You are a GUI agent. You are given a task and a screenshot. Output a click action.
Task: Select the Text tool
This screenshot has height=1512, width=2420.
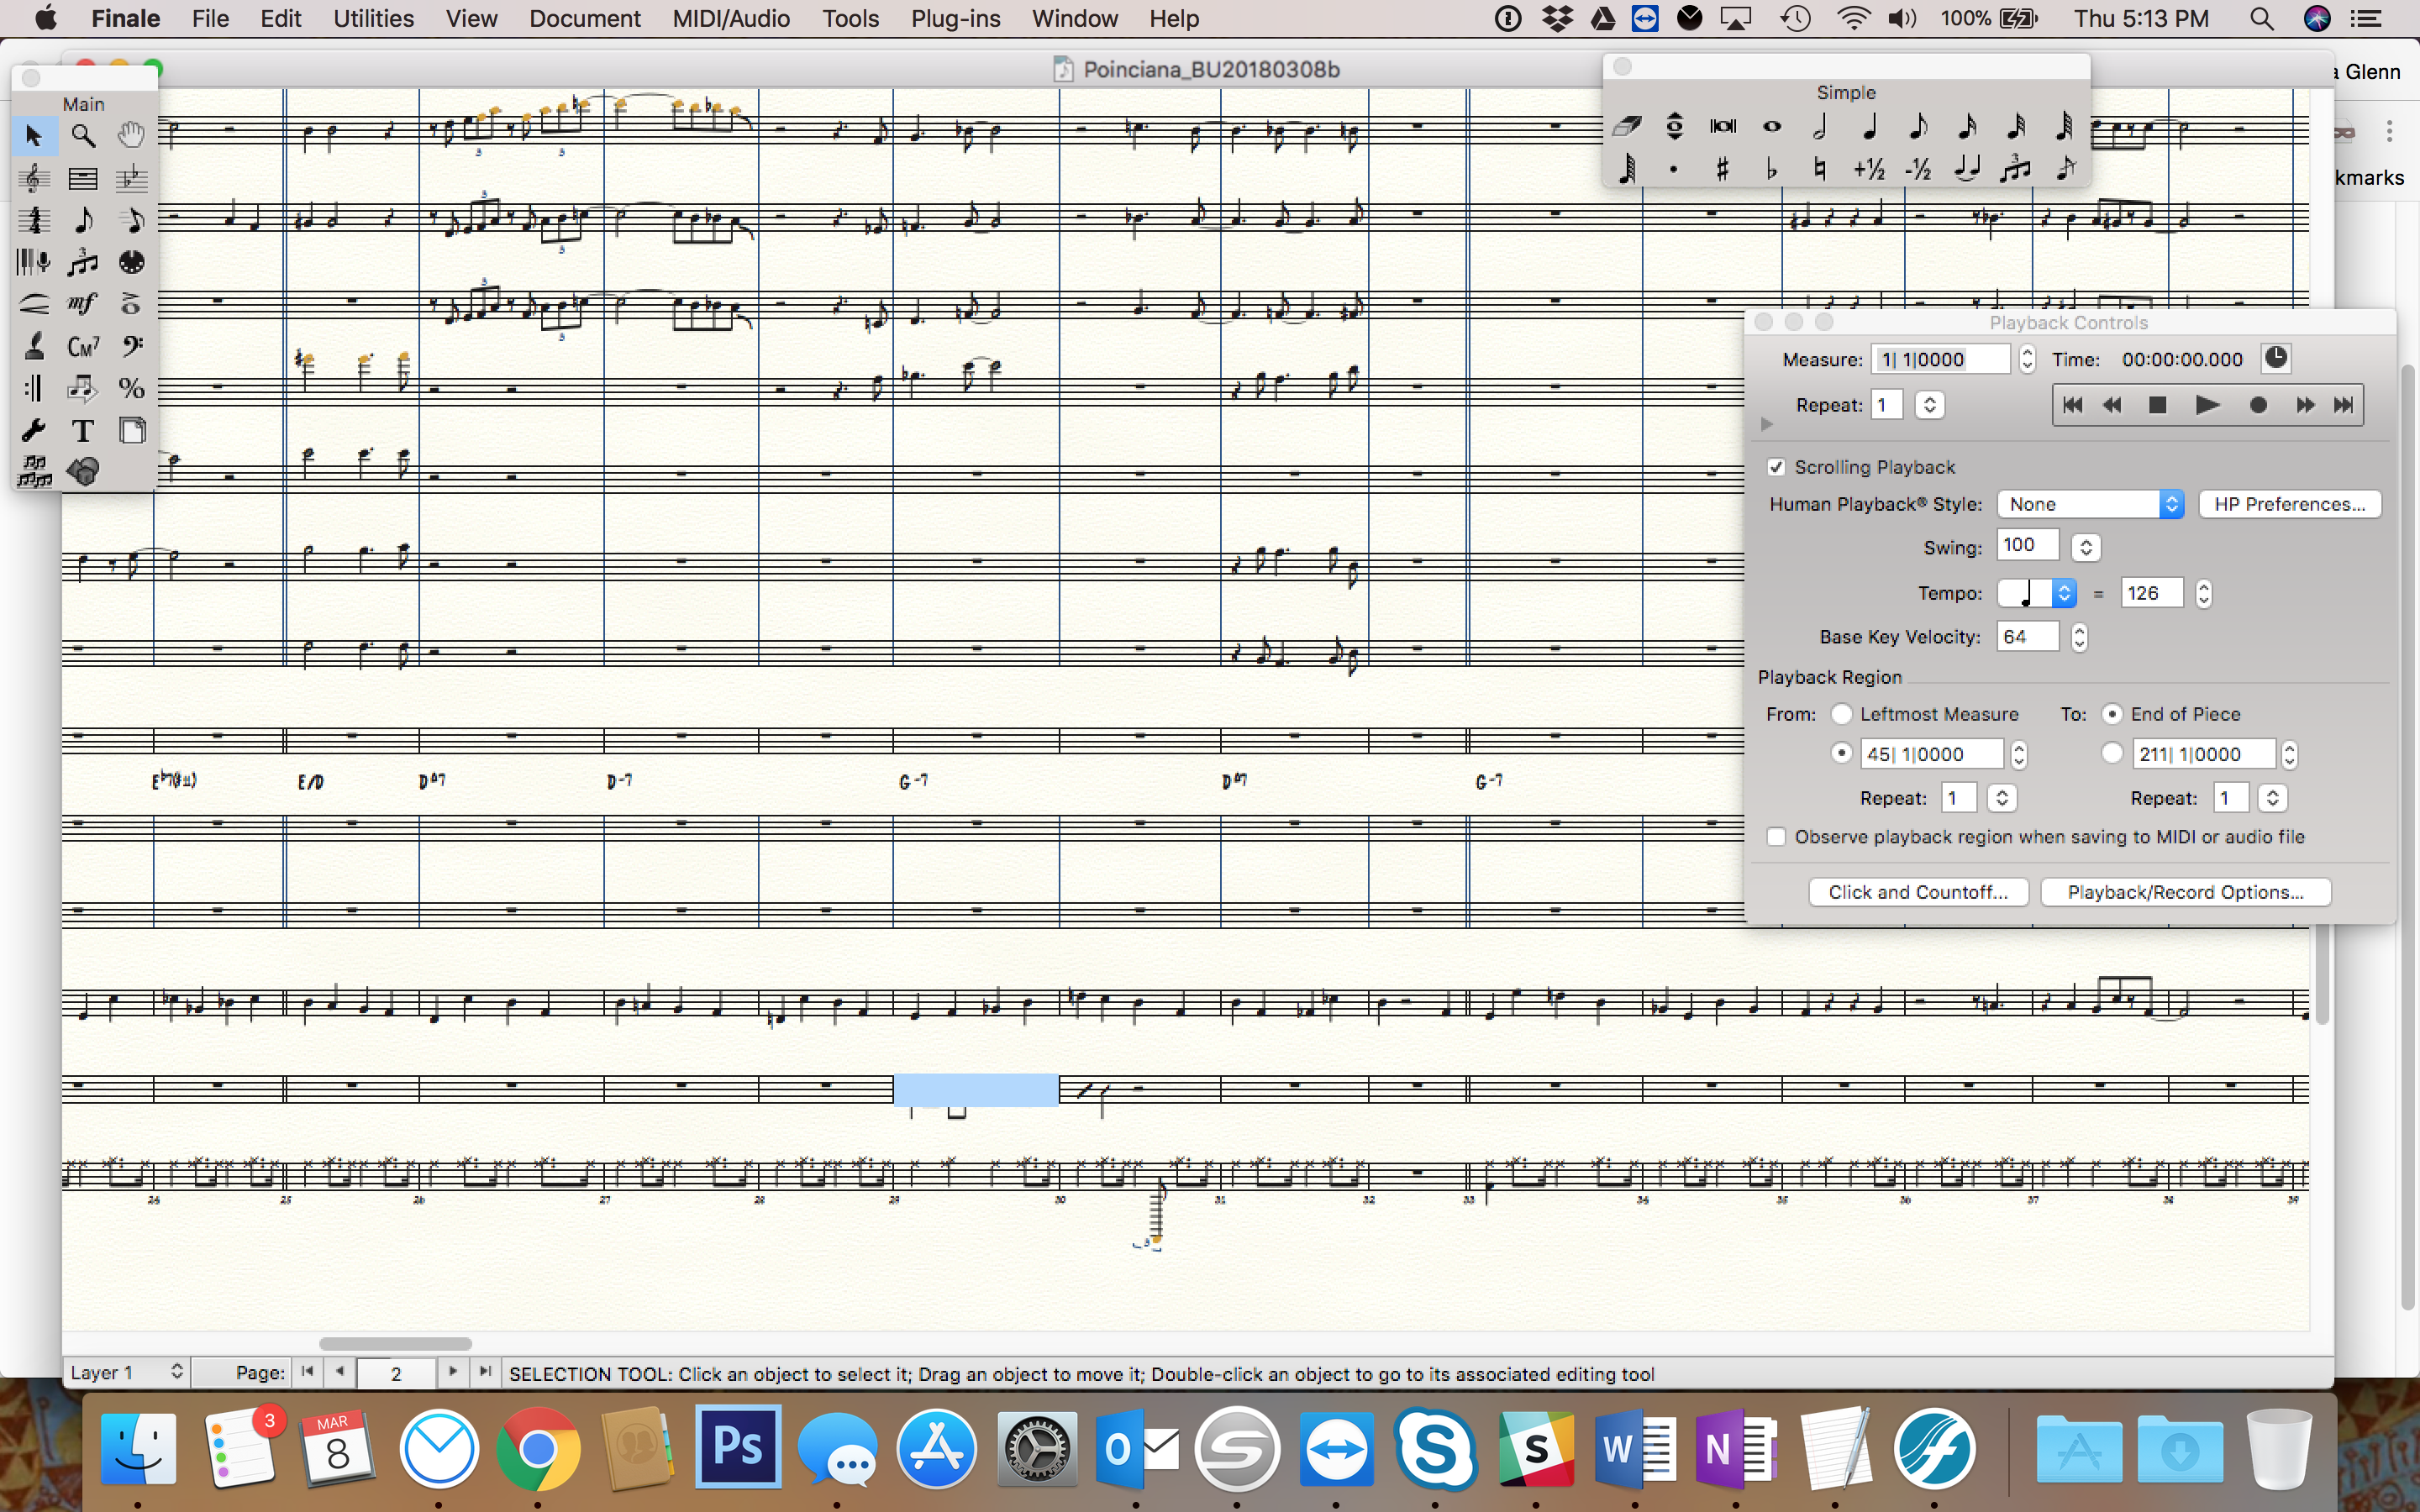click(x=83, y=431)
